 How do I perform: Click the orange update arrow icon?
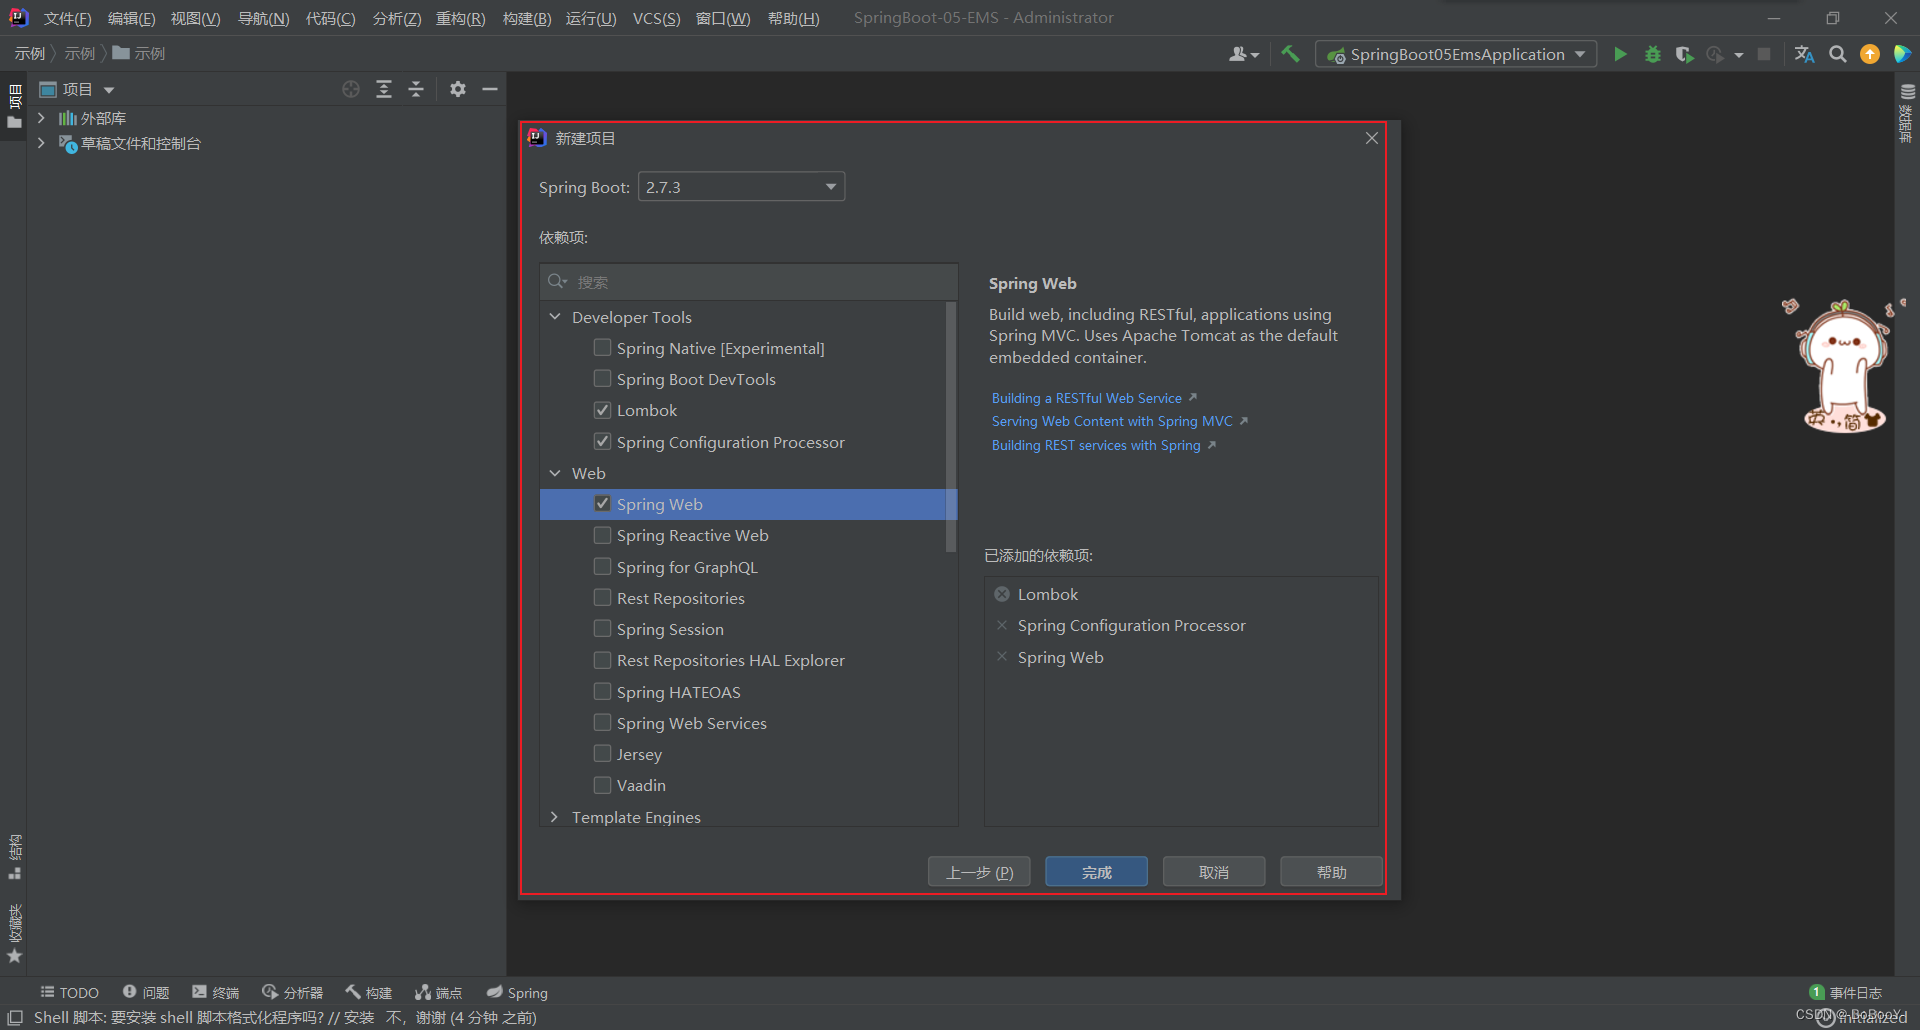pyautogui.click(x=1870, y=54)
